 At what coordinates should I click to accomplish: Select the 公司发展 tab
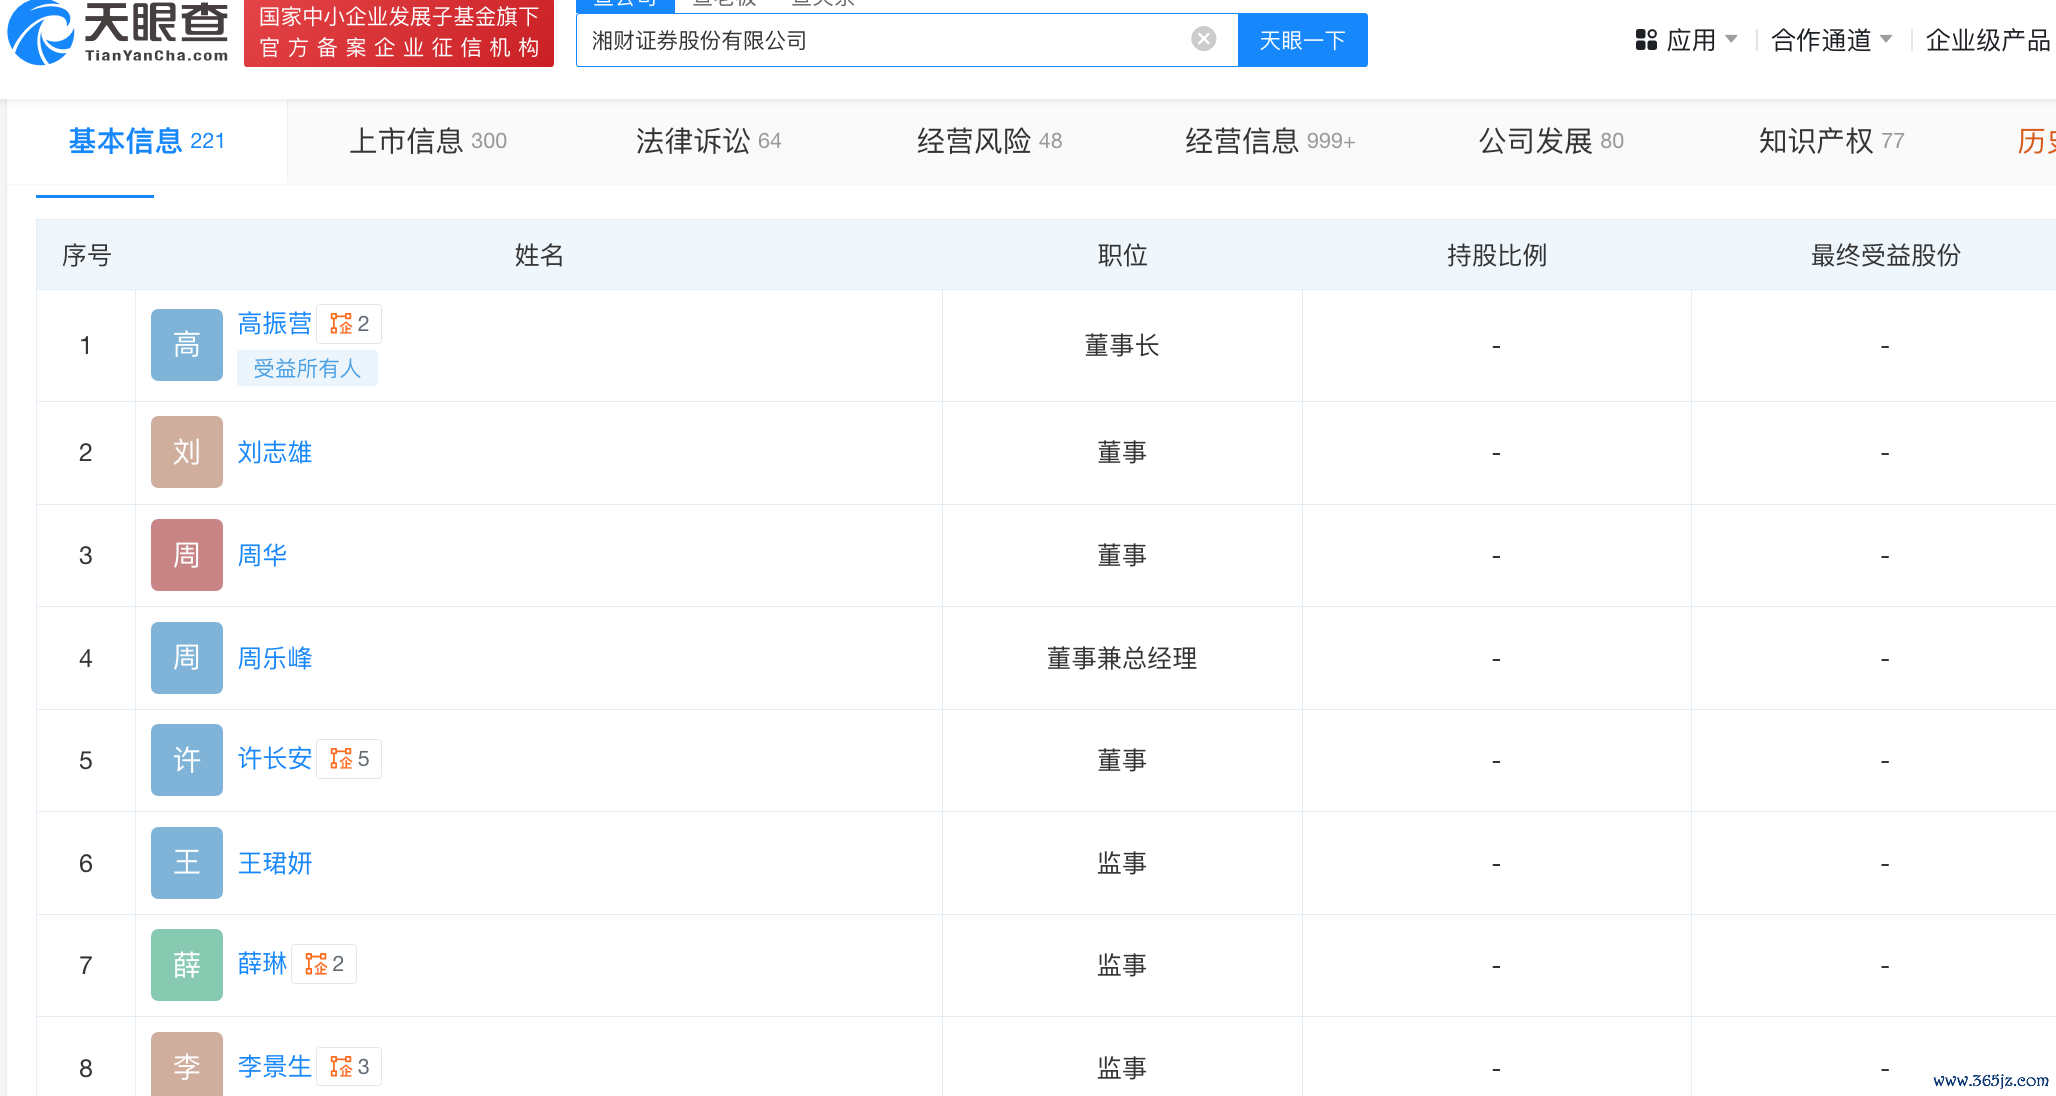pyautogui.click(x=1551, y=141)
